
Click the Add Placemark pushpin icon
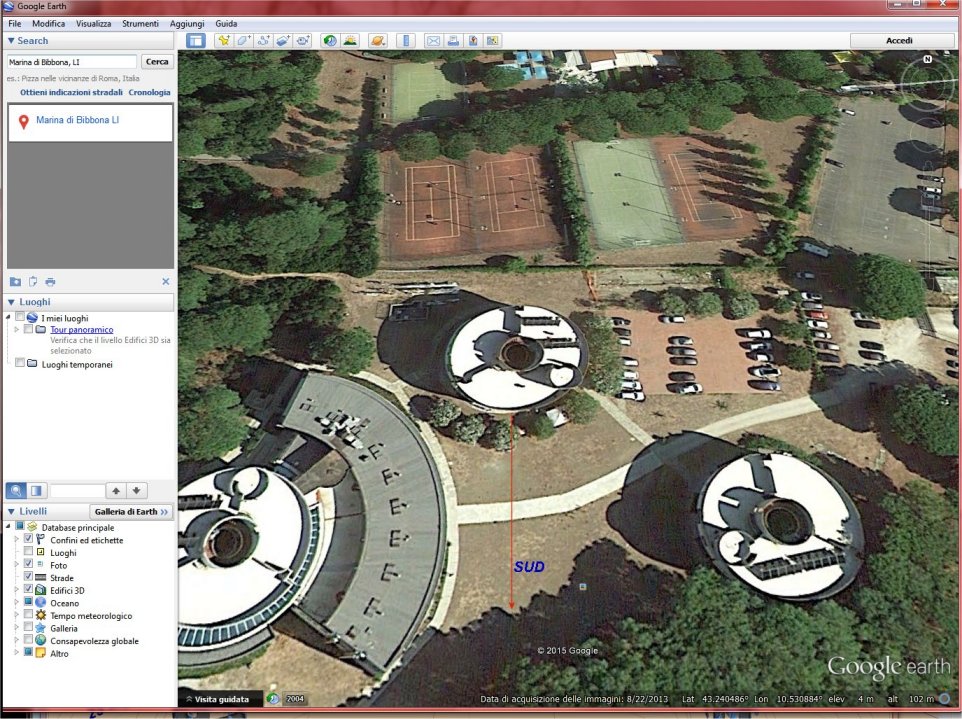point(223,41)
